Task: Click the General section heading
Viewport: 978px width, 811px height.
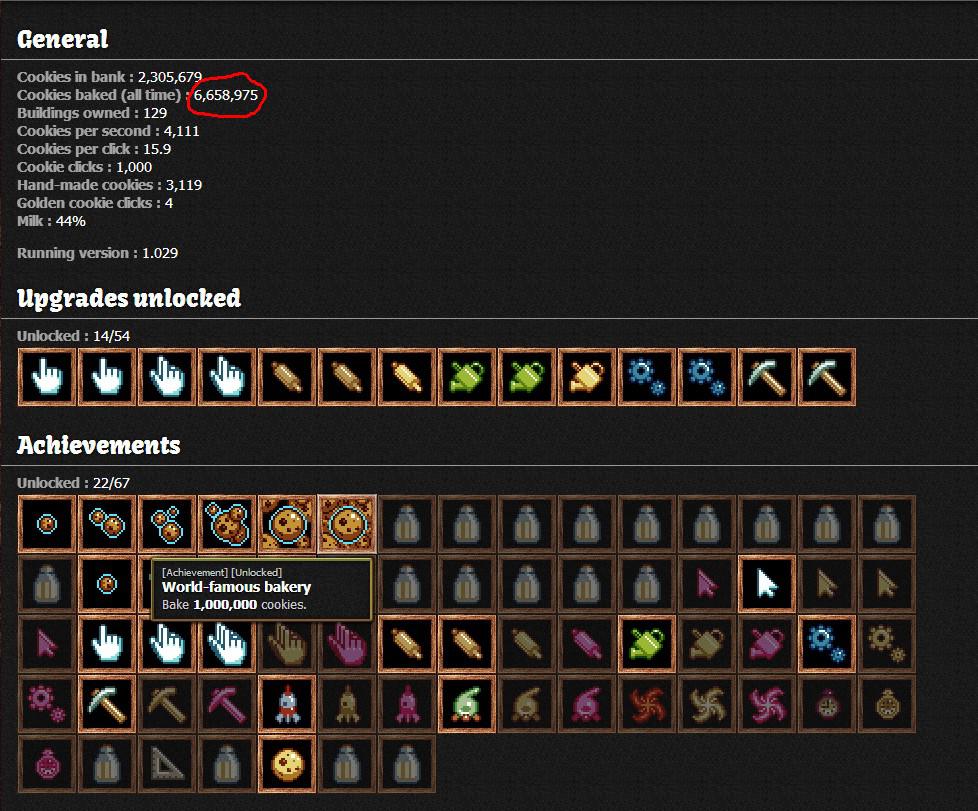Action: [62, 39]
